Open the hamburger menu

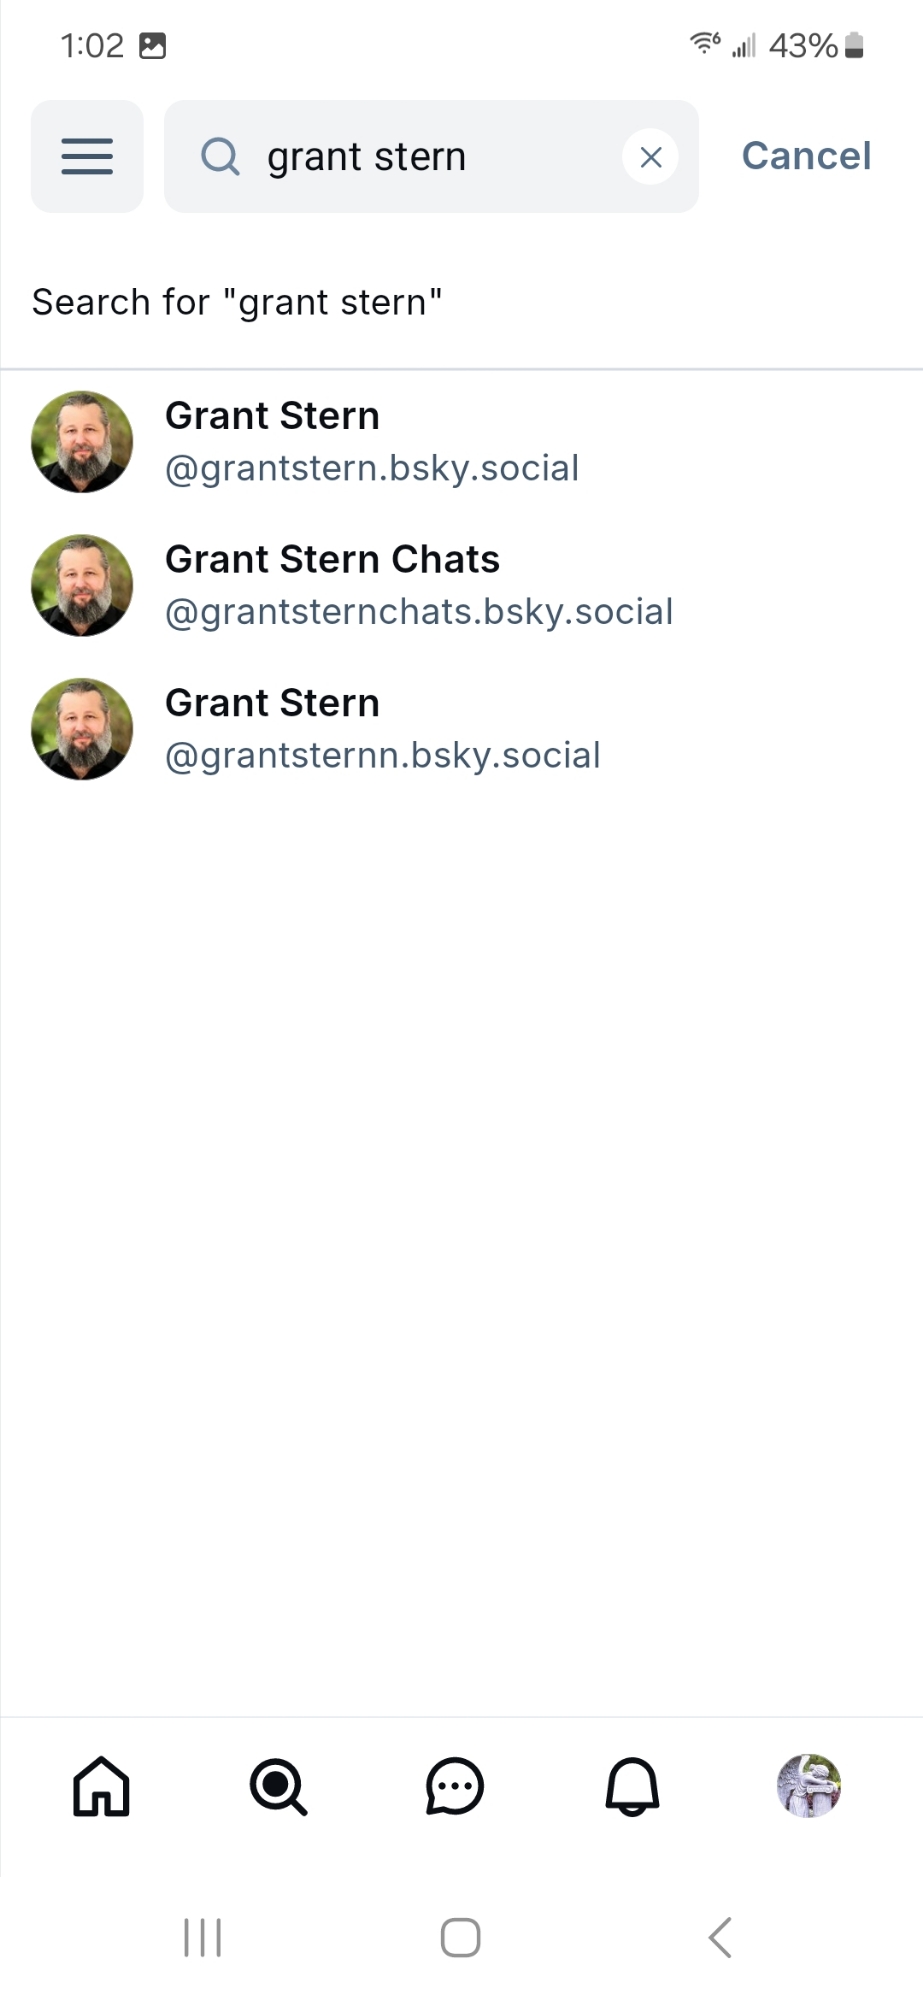(x=87, y=156)
